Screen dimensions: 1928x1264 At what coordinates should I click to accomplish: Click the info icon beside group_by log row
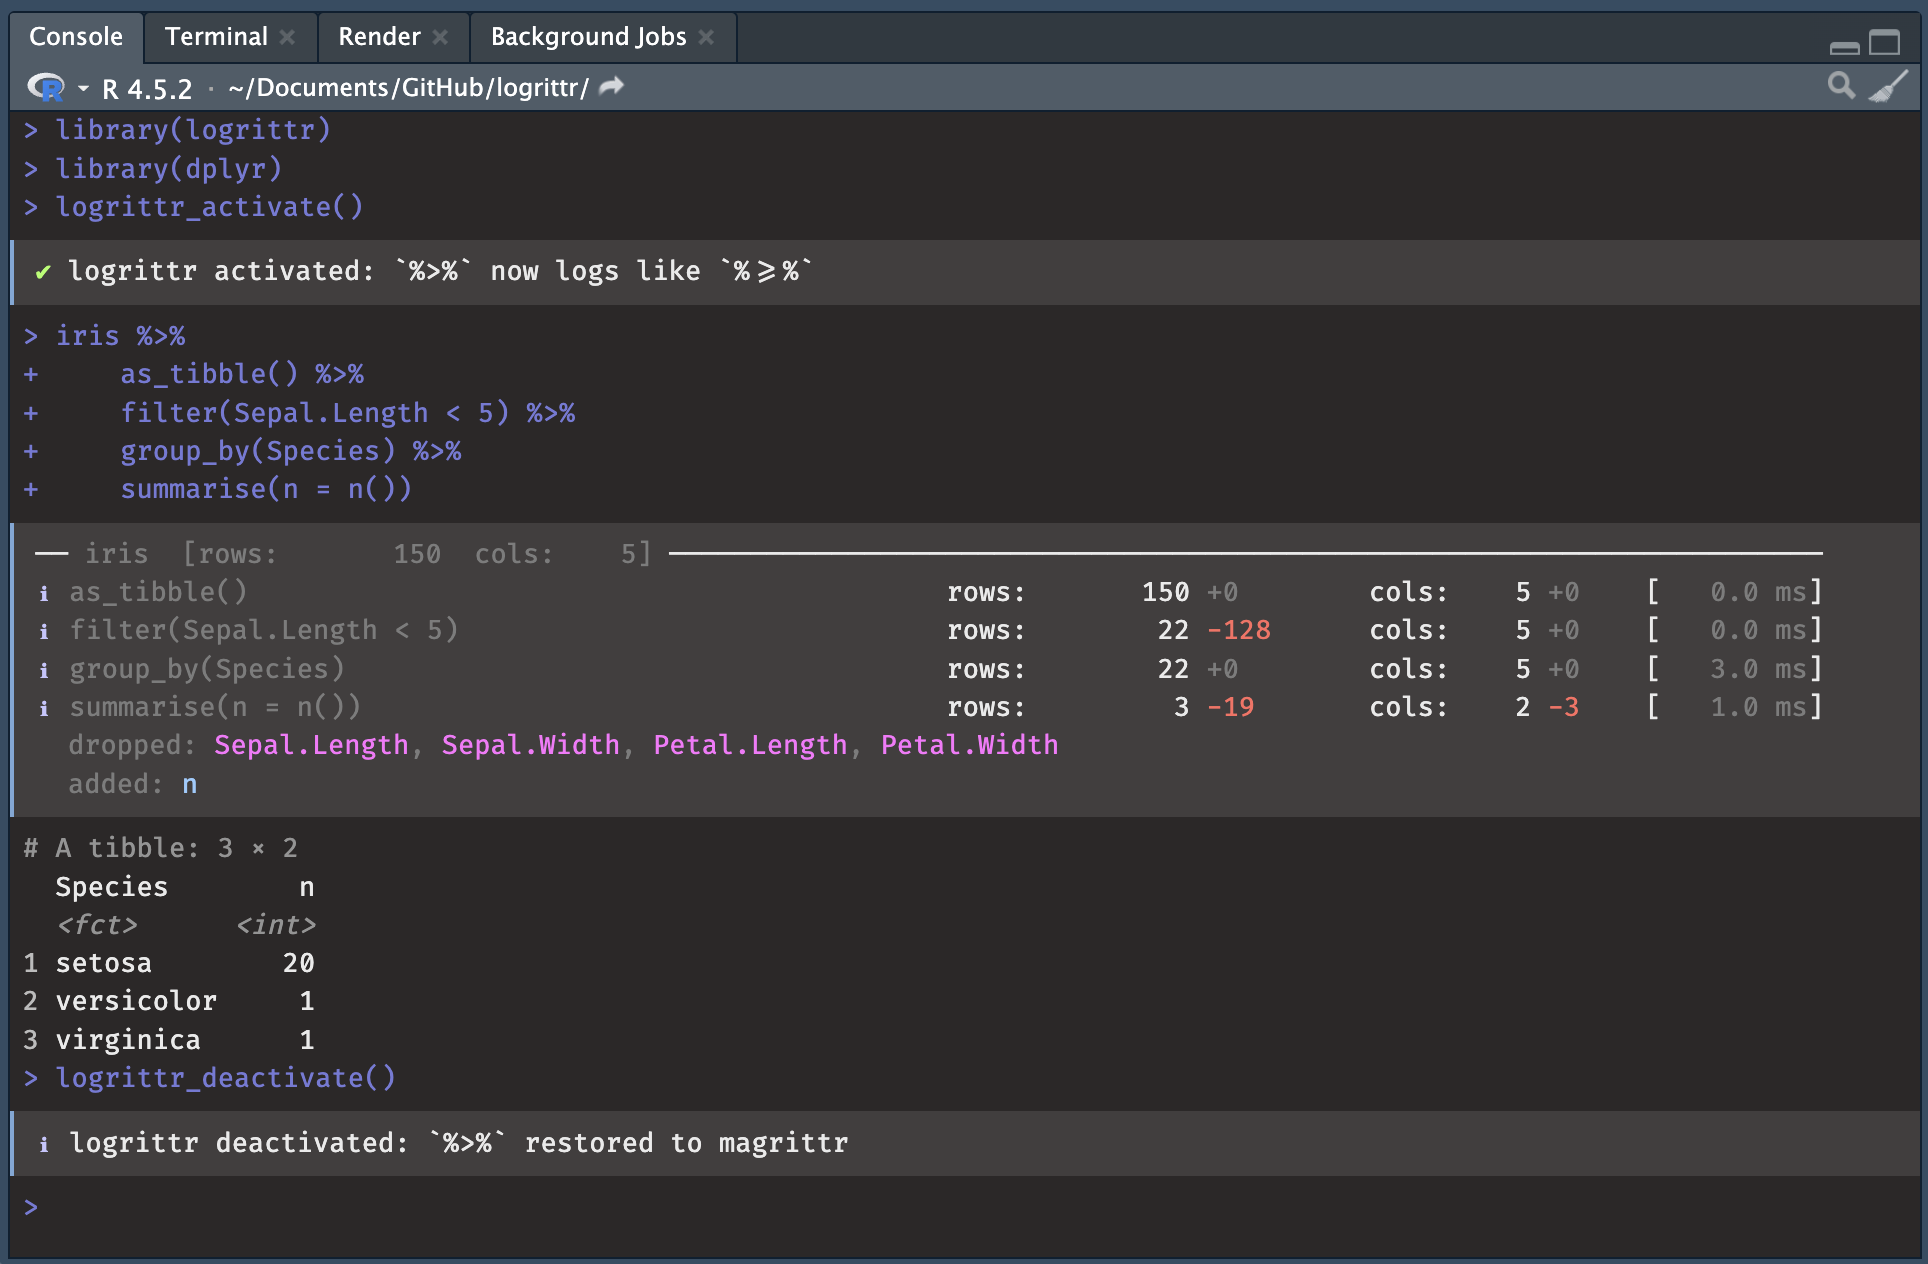pyautogui.click(x=44, y=670)
